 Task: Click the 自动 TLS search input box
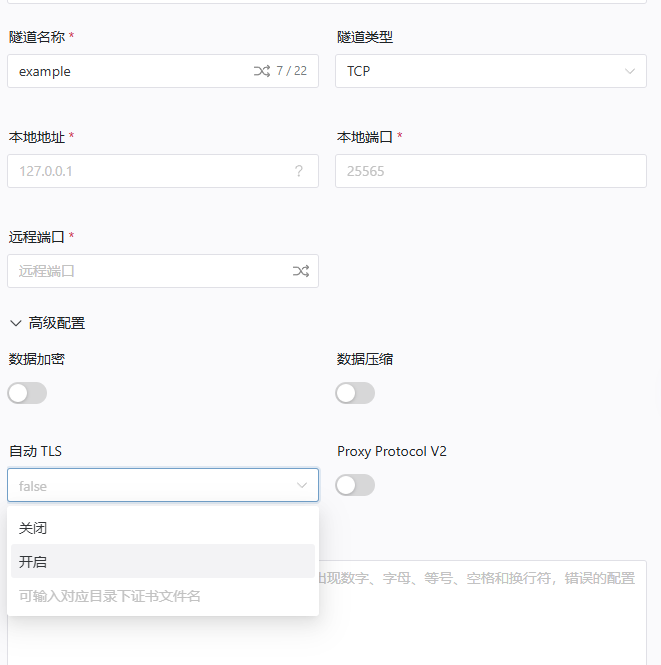pos(150,486)
